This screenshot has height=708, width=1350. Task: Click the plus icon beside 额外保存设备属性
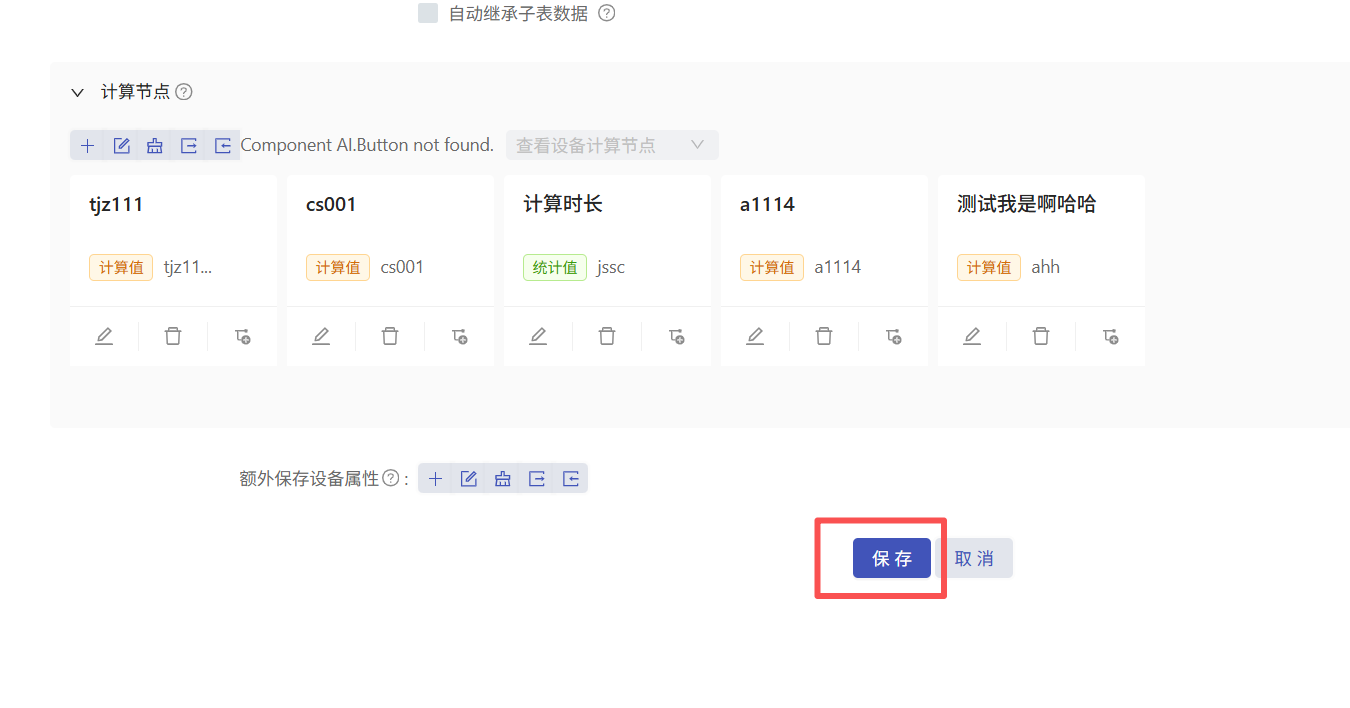coord(435,479)
